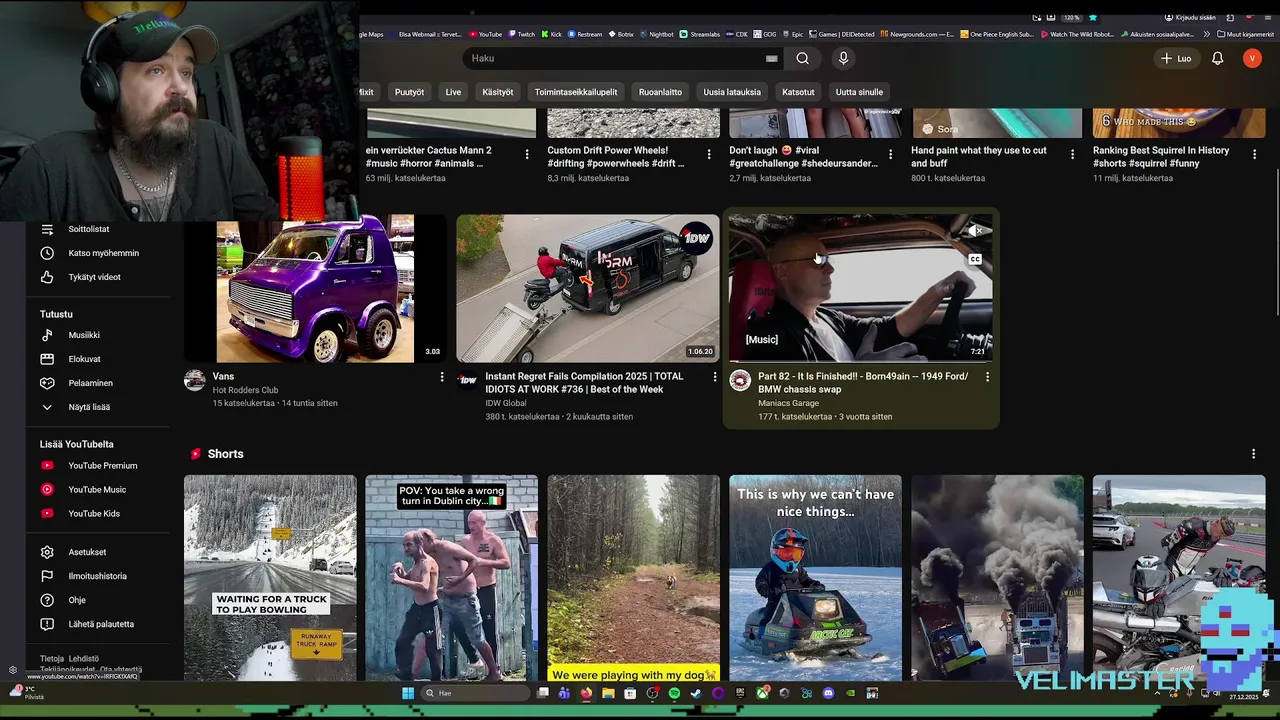
Task: Open the account avatar menu
Action: pyautogui.click(x=1252, y=58)
